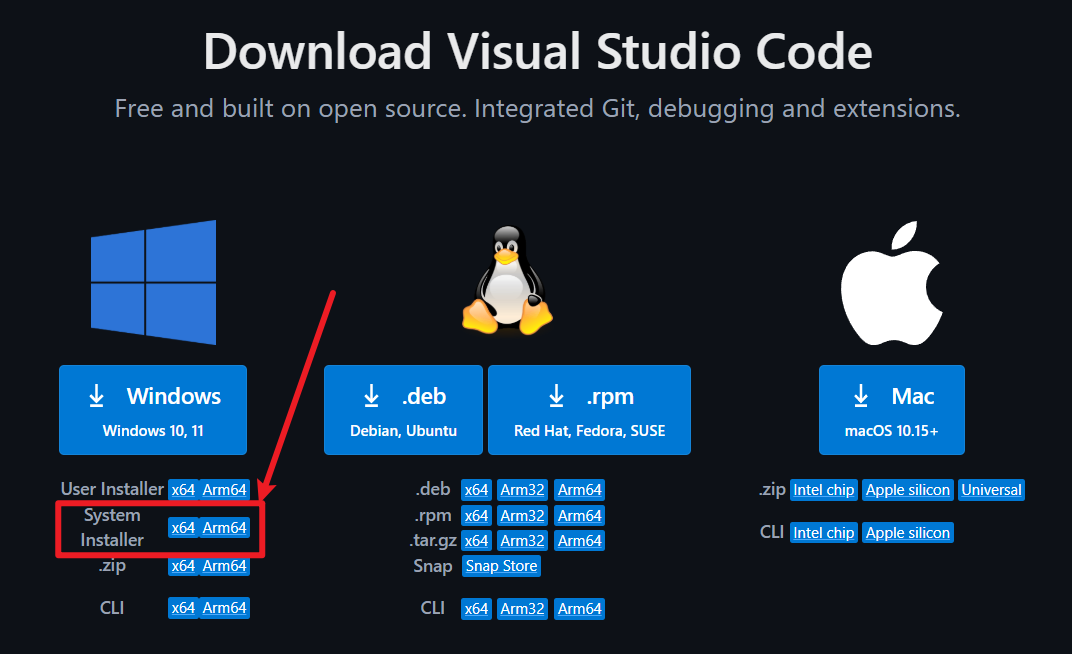Get Windows .zip Arm64 build

(224, 566)
